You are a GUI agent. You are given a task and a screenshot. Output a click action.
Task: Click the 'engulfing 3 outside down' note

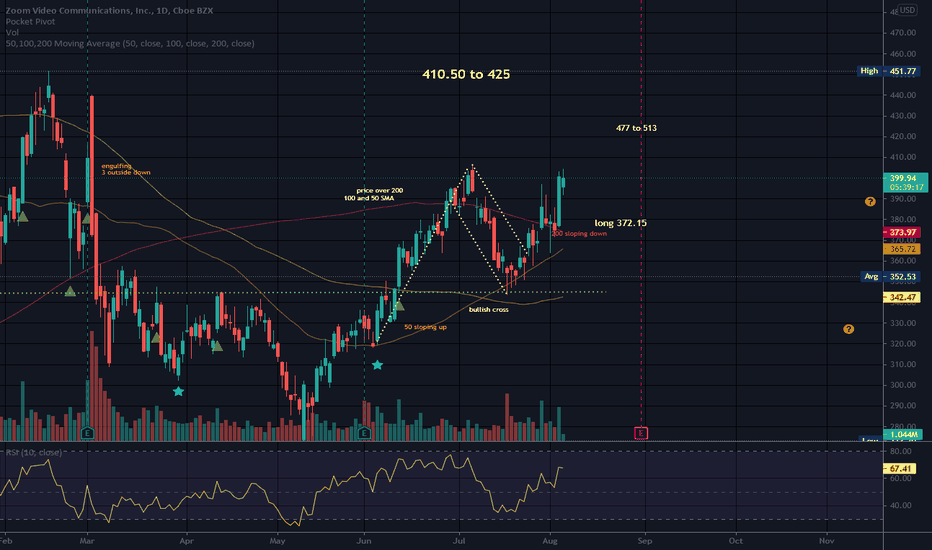pos(125,169)
